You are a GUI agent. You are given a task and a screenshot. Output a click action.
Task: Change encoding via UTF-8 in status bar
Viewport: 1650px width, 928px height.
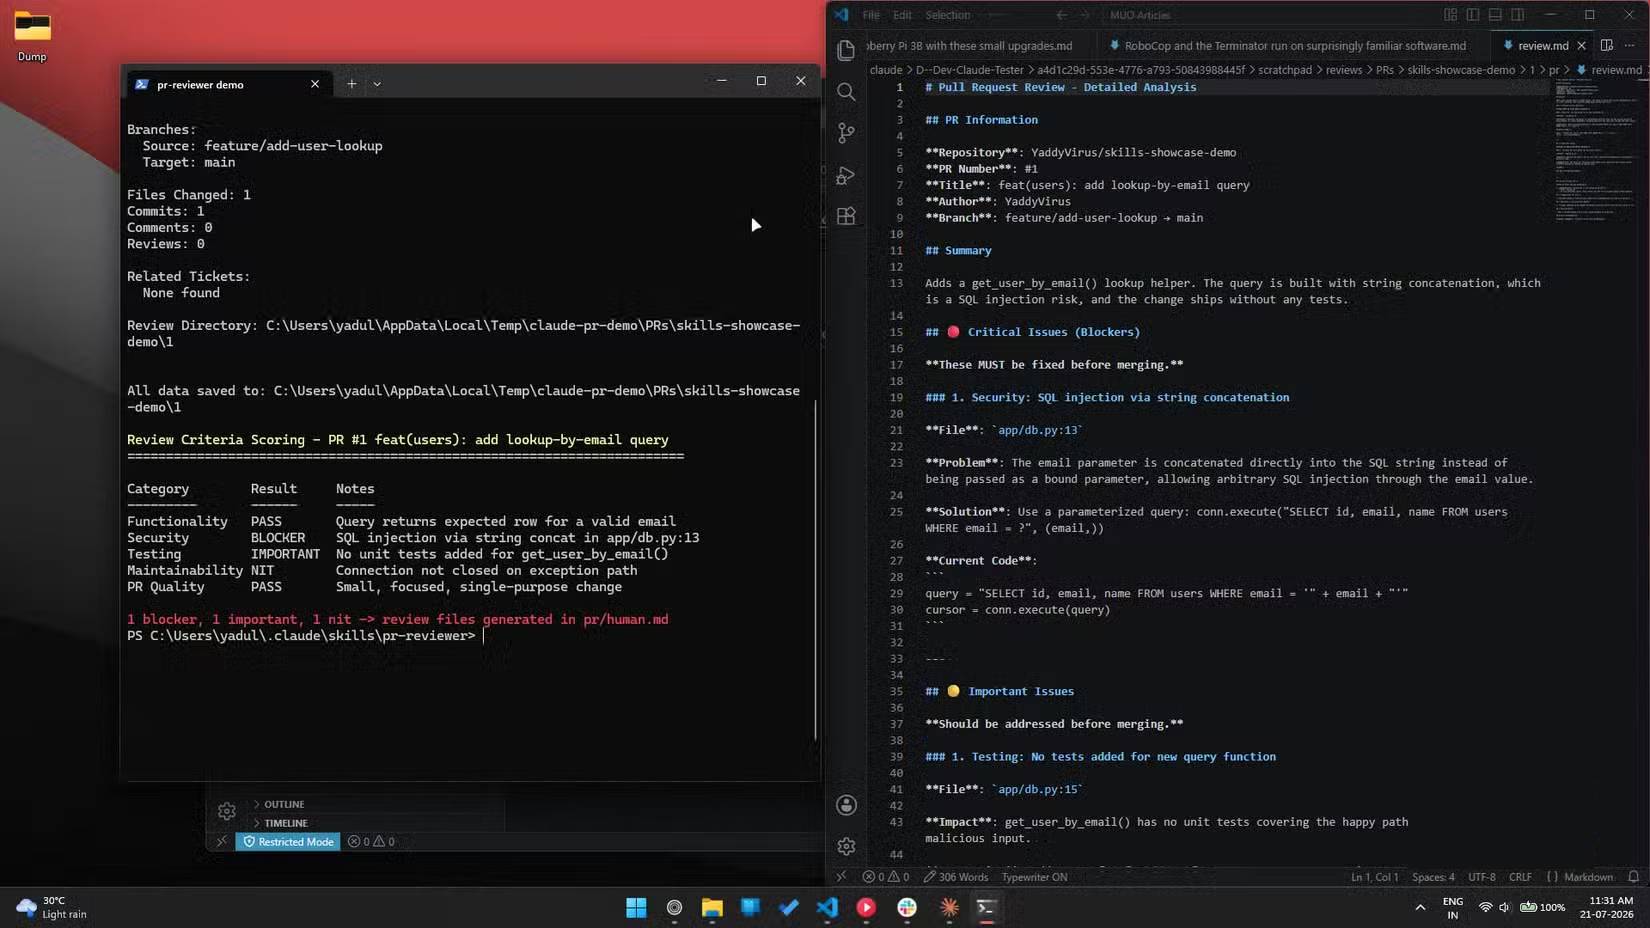1481,877
